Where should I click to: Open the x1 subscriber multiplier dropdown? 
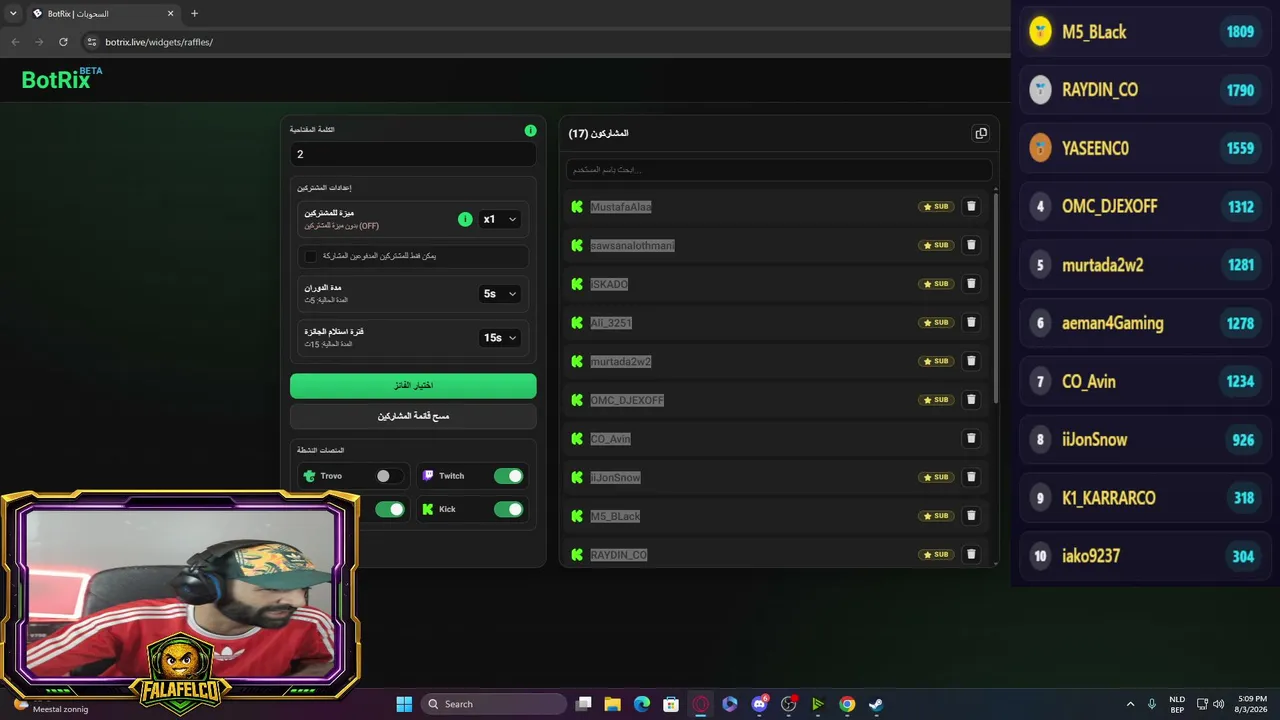point(499,219)
